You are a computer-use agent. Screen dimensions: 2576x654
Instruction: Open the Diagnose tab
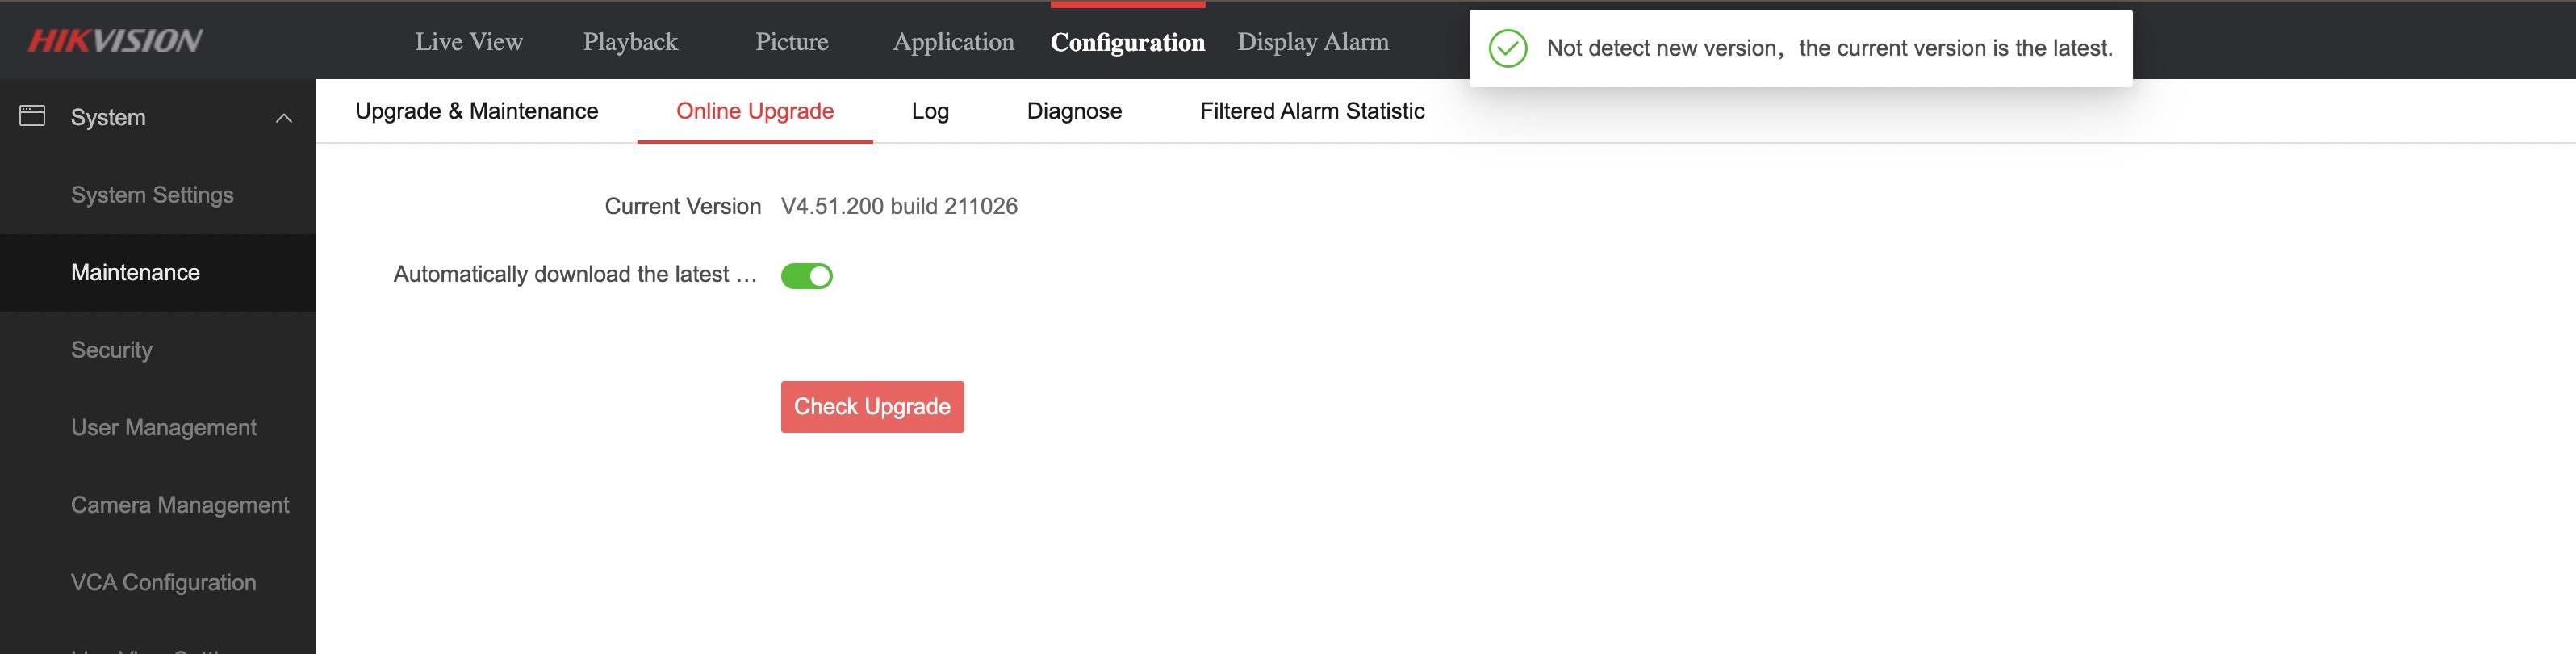pos(1074,111)
